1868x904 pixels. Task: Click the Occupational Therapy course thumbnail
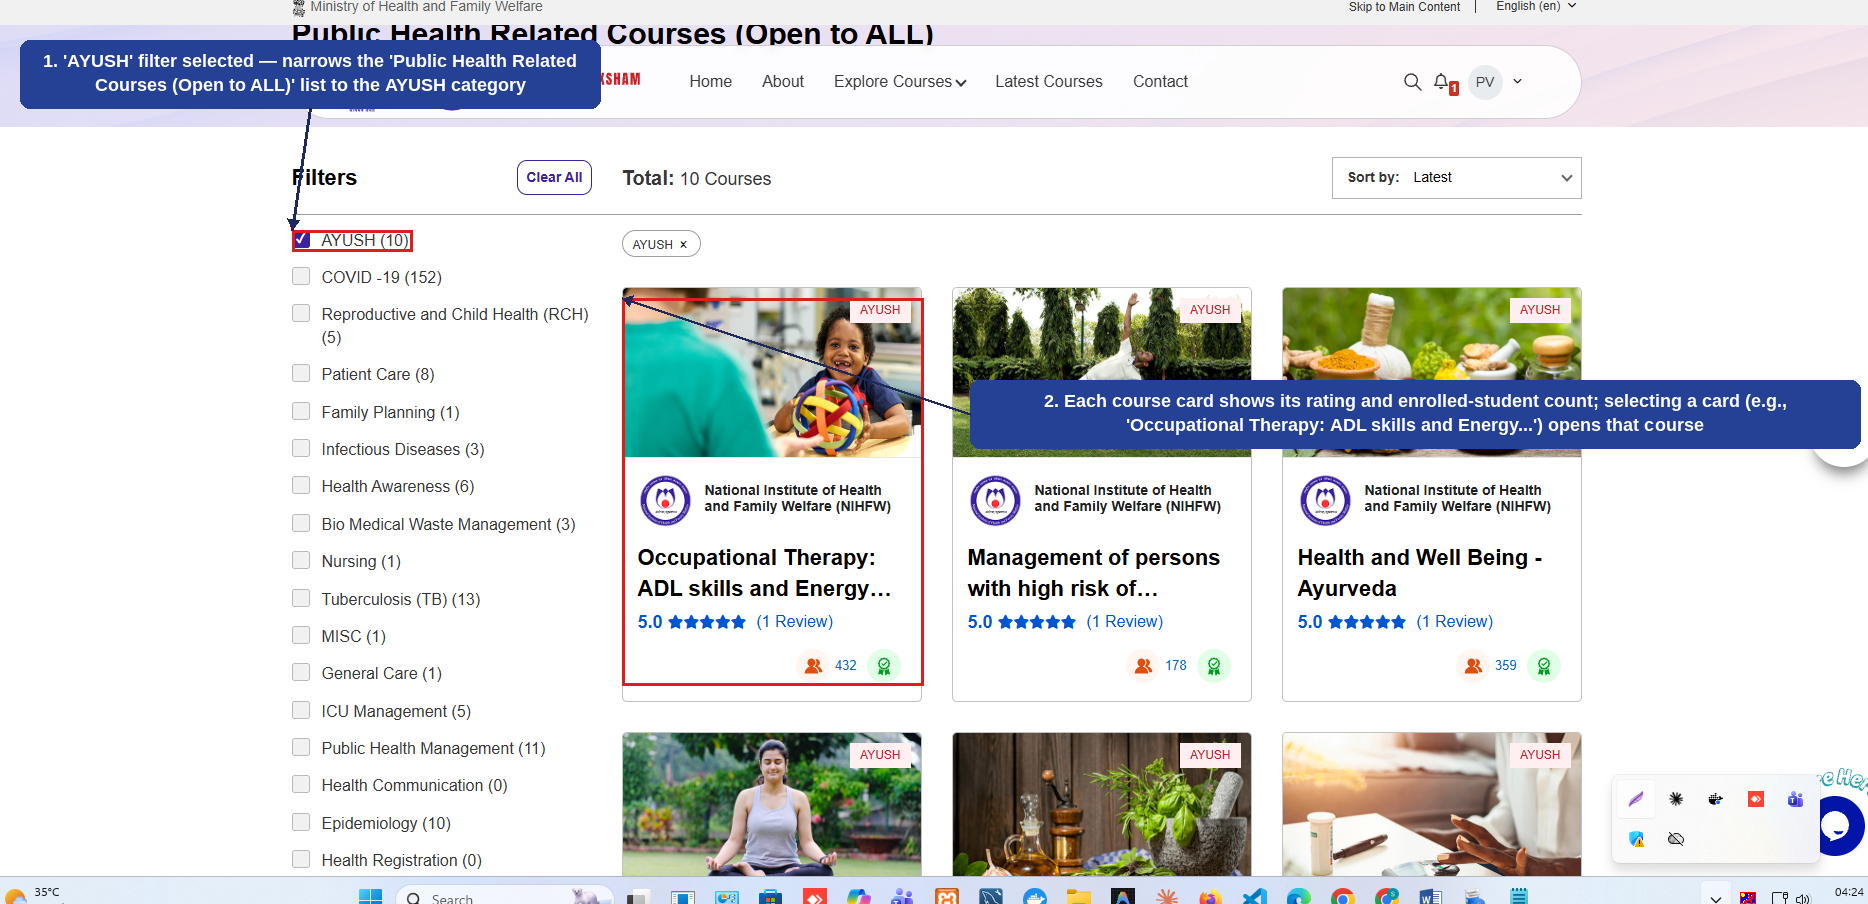772,373
